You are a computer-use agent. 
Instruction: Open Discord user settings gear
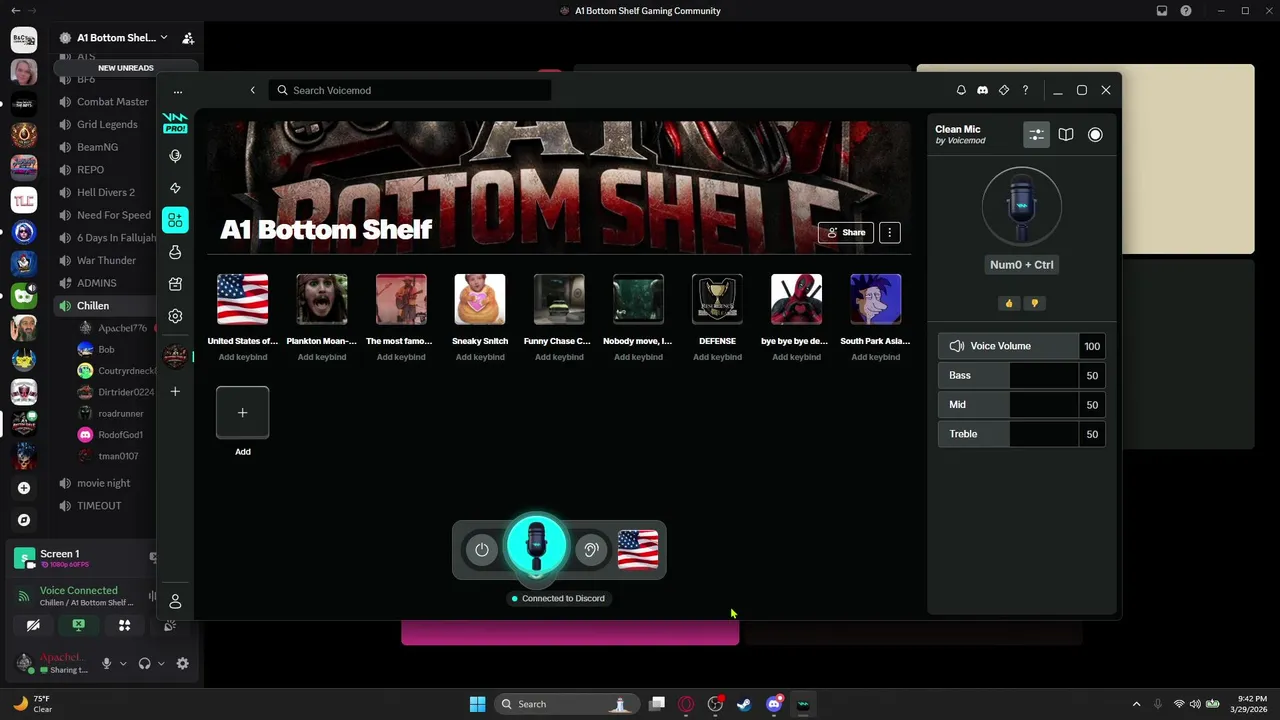click(x=182, y=663)
